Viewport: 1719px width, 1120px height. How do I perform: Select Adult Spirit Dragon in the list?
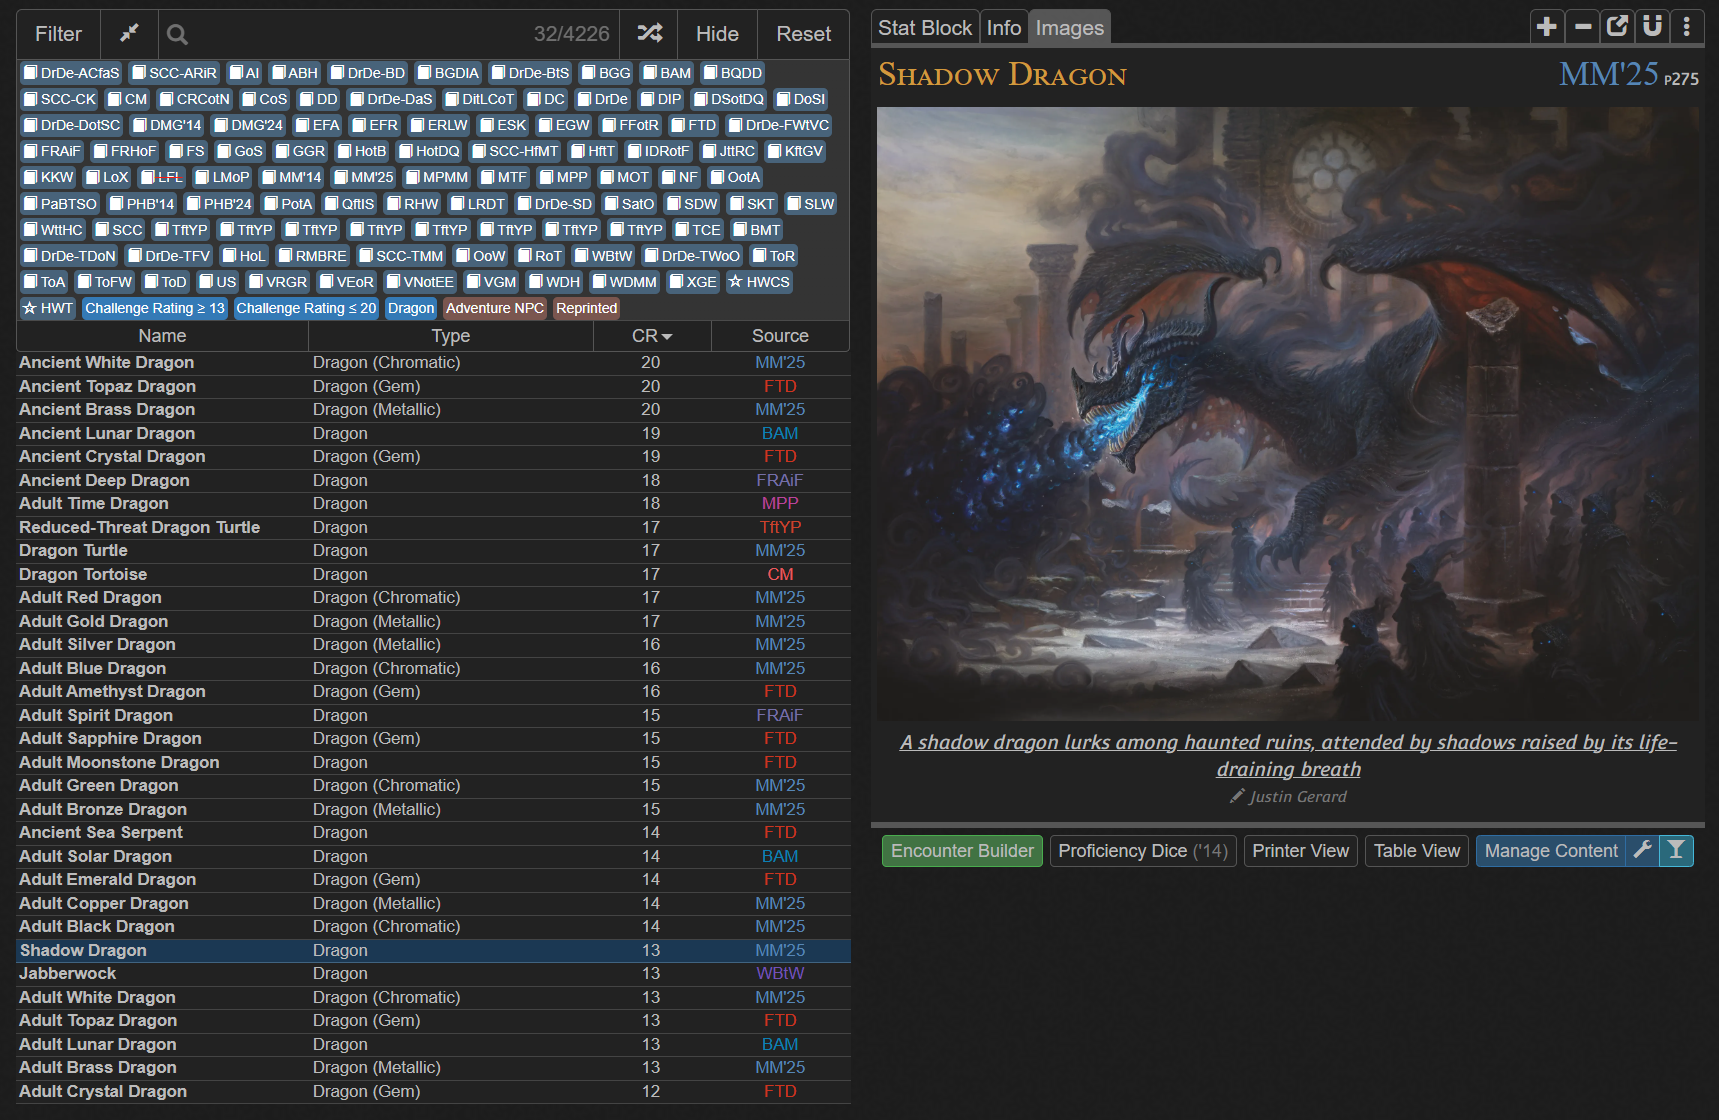433,716
